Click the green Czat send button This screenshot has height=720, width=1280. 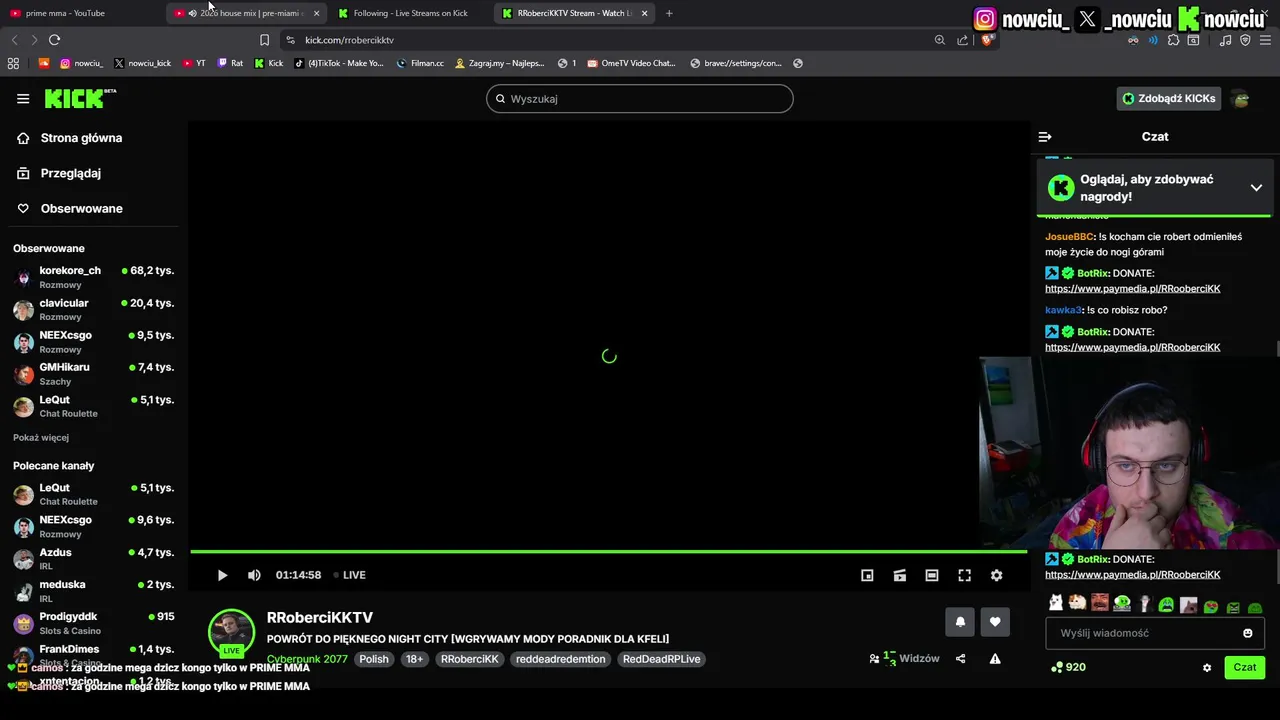pyautogui.click(x=1244, y=667)
